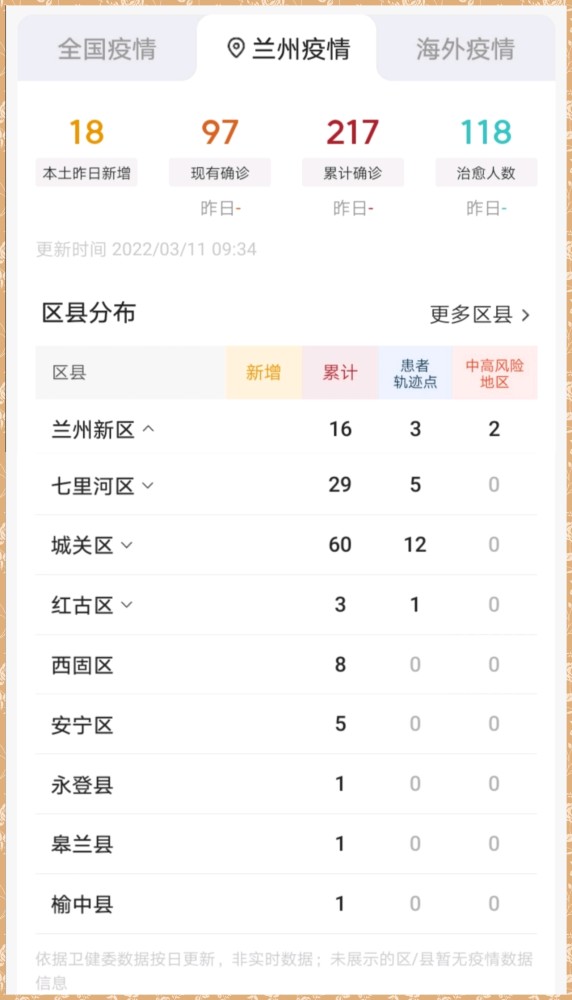Viewport: 572px width, 1000px height.
Task: Select the 中高风险地区 column header
Action: point(494,373)
